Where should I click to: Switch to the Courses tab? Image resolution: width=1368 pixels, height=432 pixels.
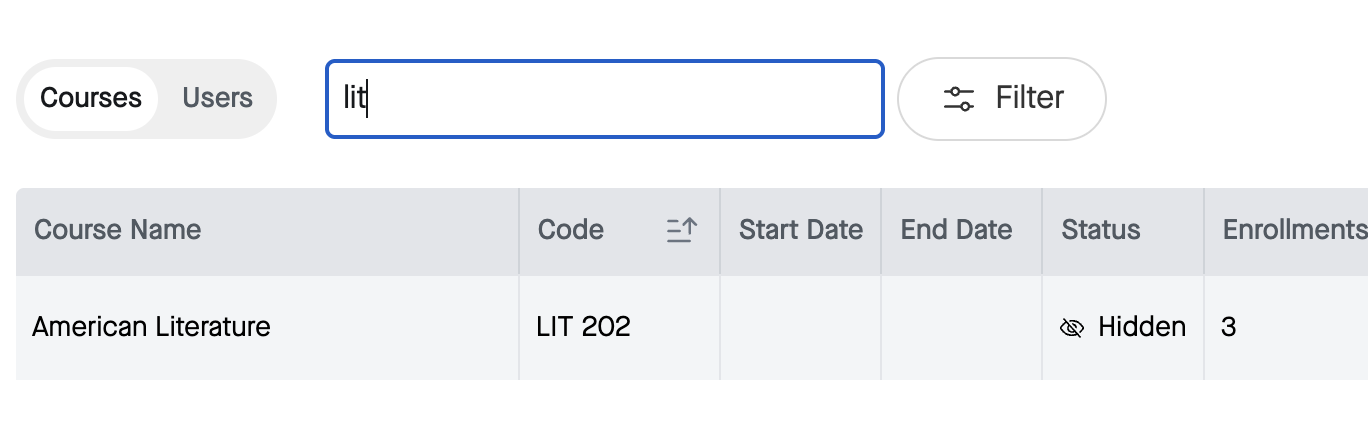tap(91, 98)
